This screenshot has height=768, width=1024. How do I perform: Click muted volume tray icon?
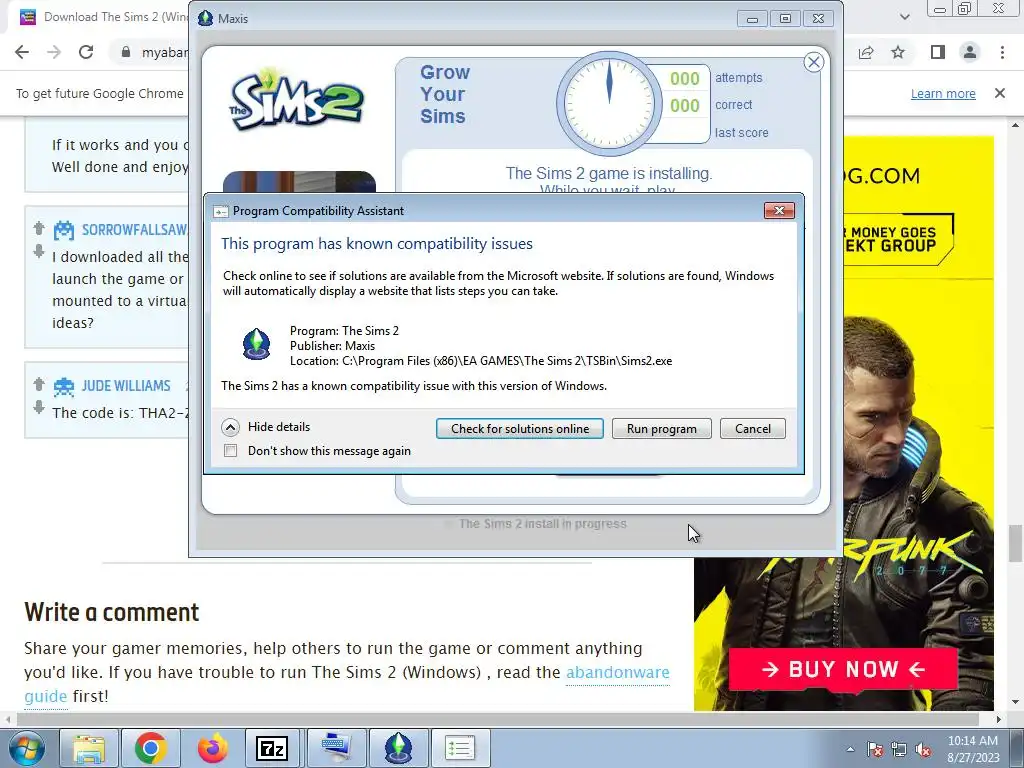[x=923, y=749]
